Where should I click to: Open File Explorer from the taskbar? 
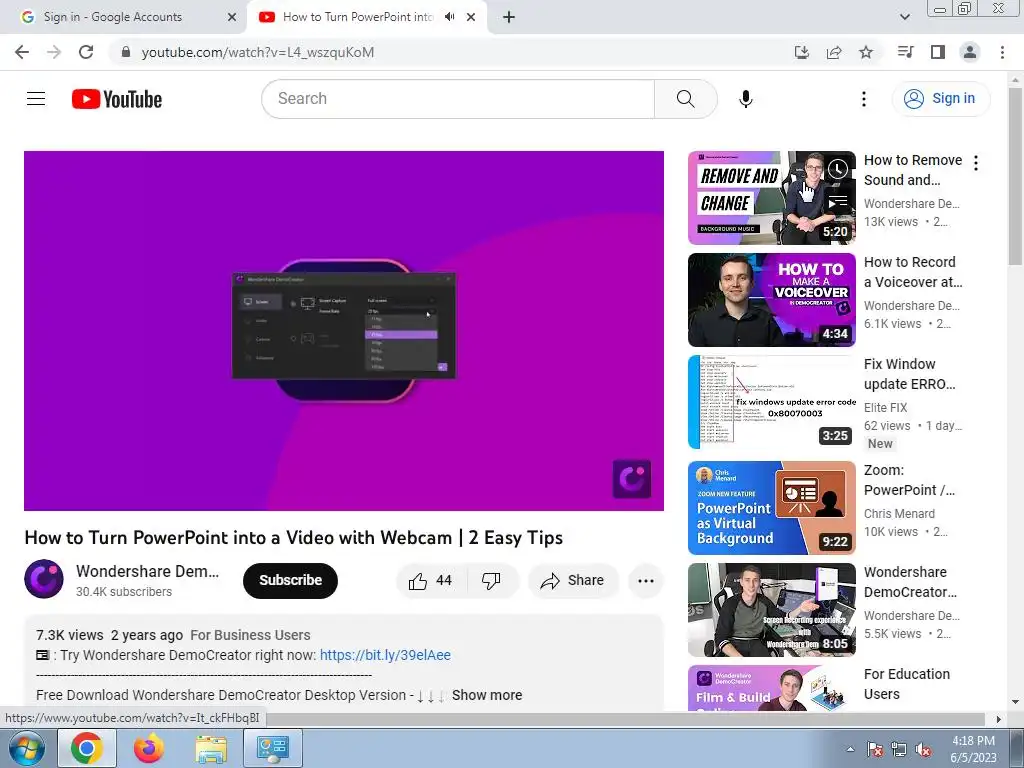pos(211,748)
